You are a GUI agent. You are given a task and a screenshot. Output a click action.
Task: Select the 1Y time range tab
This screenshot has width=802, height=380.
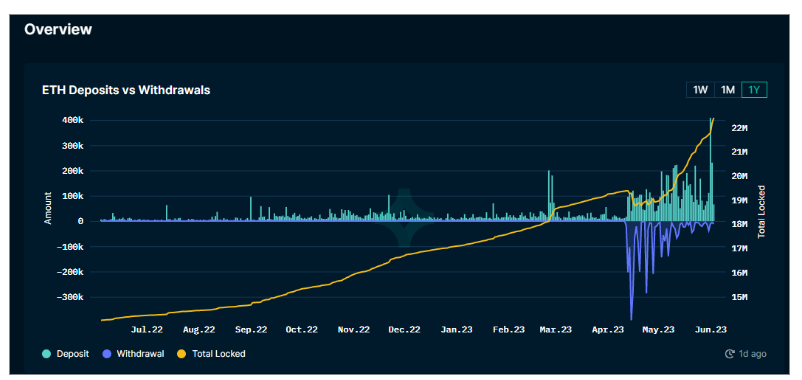click(x=754, y=90)
